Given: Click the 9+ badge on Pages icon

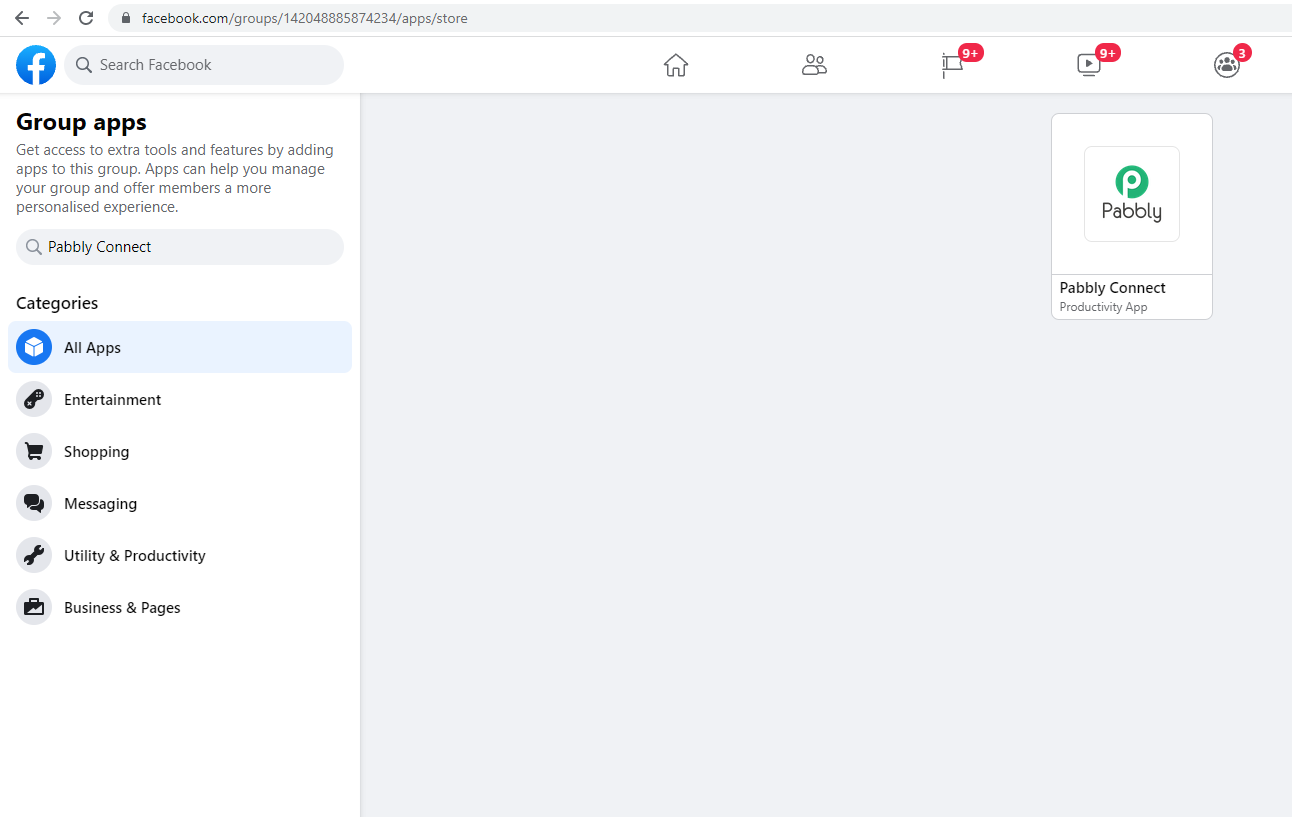Looking at the screenshot, I should tap(970, 53).
